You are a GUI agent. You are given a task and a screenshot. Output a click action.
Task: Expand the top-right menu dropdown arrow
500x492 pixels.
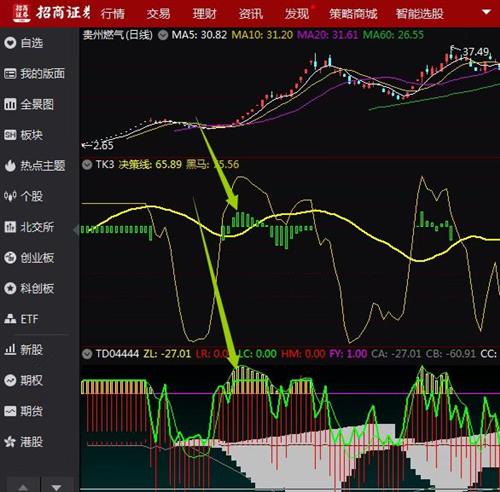coord(486,12)
